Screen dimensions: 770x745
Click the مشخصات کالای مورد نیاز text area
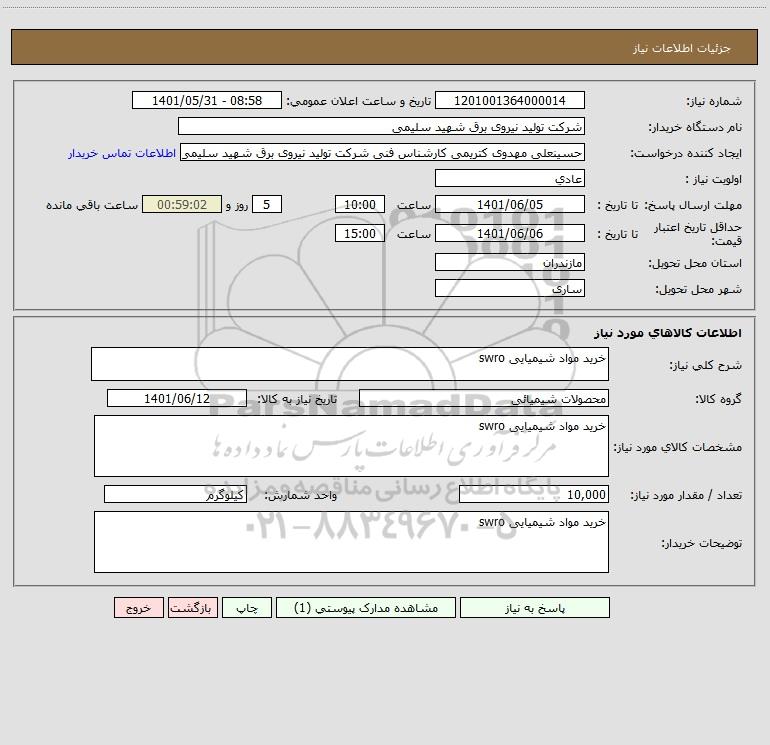(351, 446)
